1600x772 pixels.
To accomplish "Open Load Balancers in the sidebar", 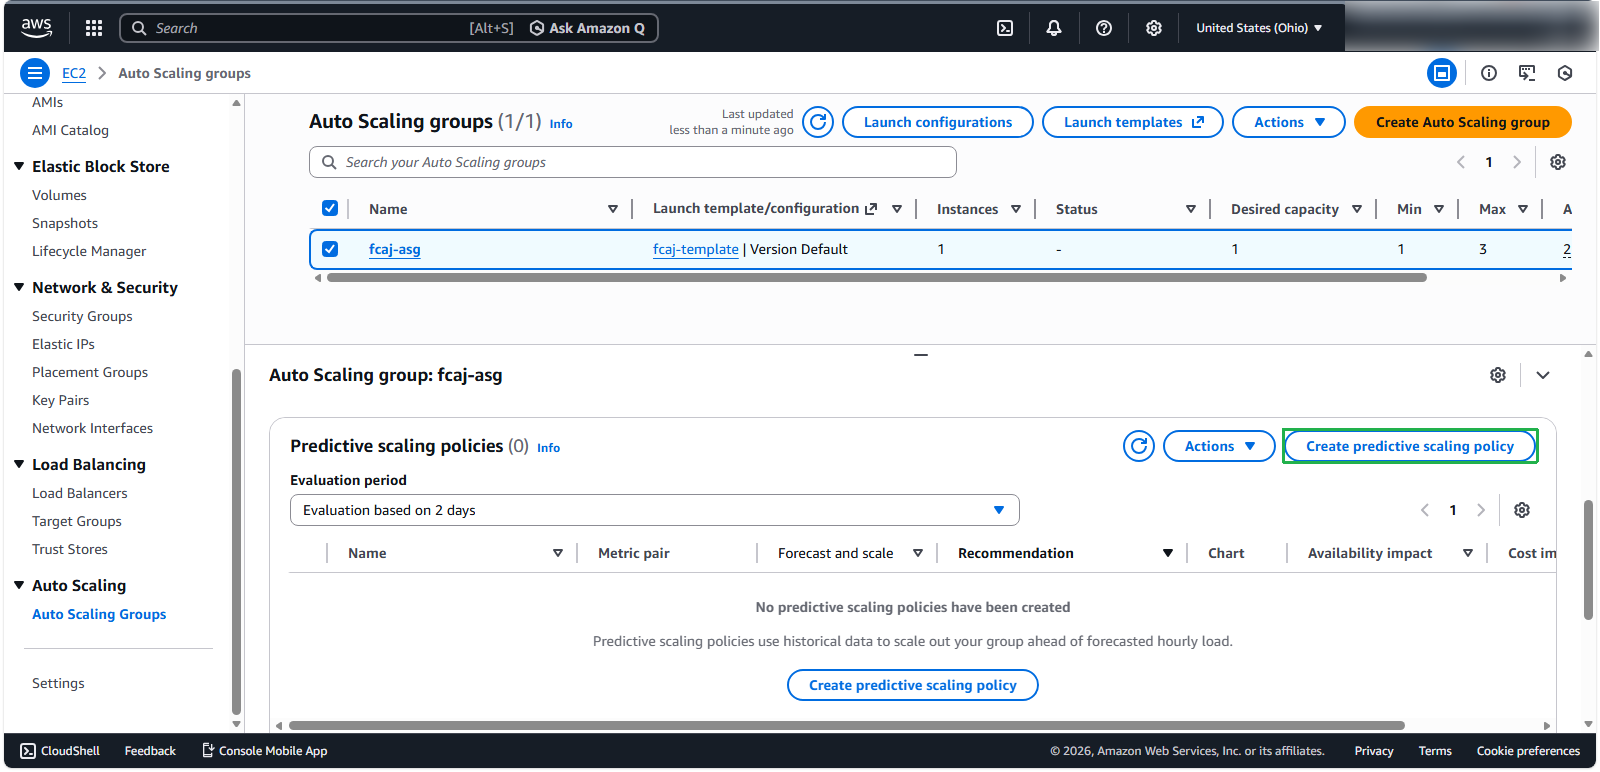I will pyautogui.click(x=80, y=493).
